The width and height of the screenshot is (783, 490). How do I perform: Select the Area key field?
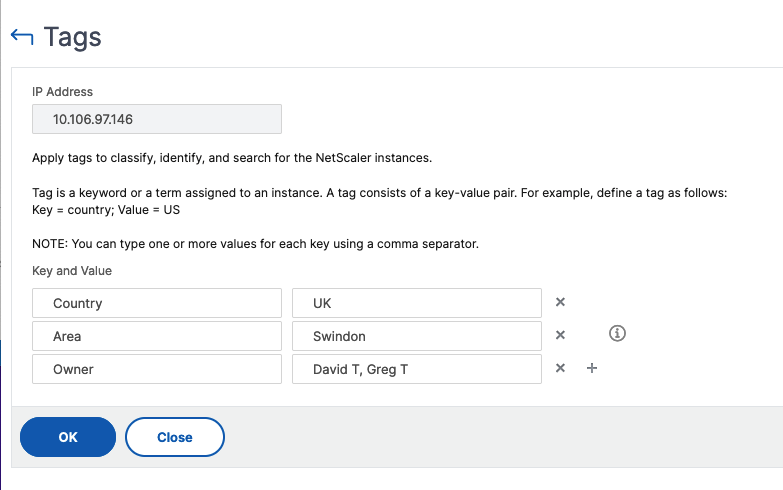click(x=157, y=336)
